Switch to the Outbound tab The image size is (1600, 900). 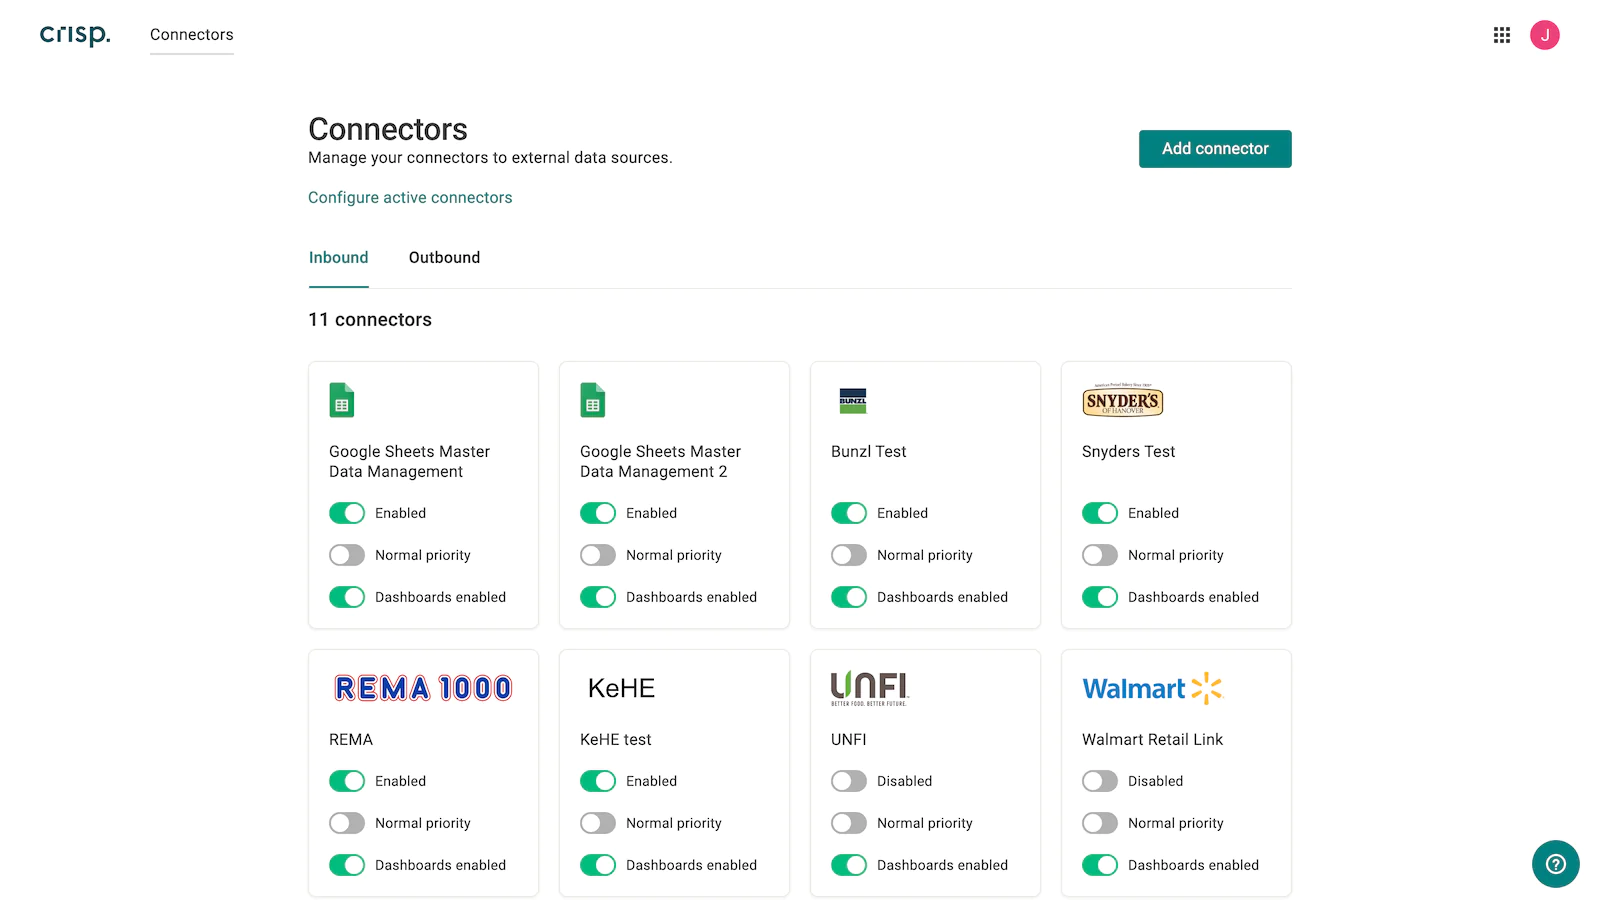tap(444, 258)
